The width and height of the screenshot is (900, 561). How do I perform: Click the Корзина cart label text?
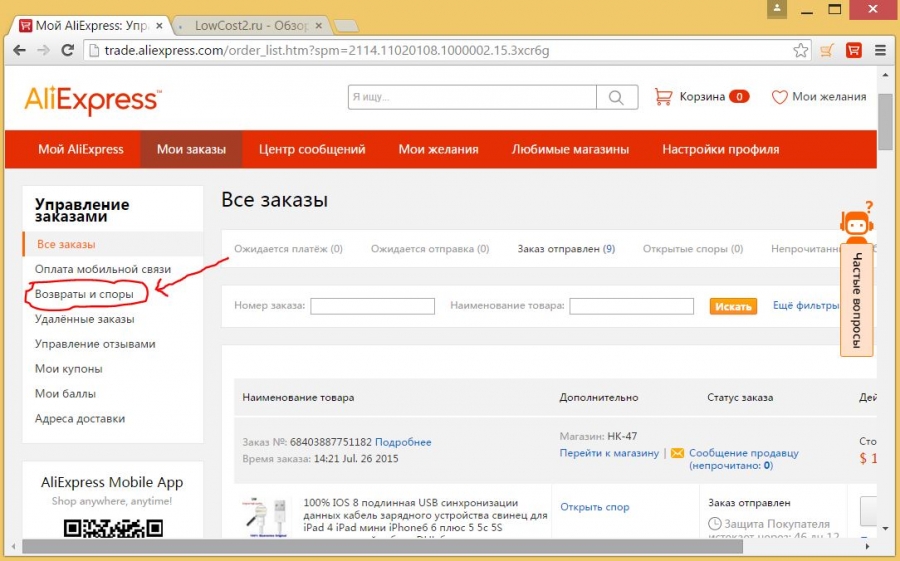(702, 96)
